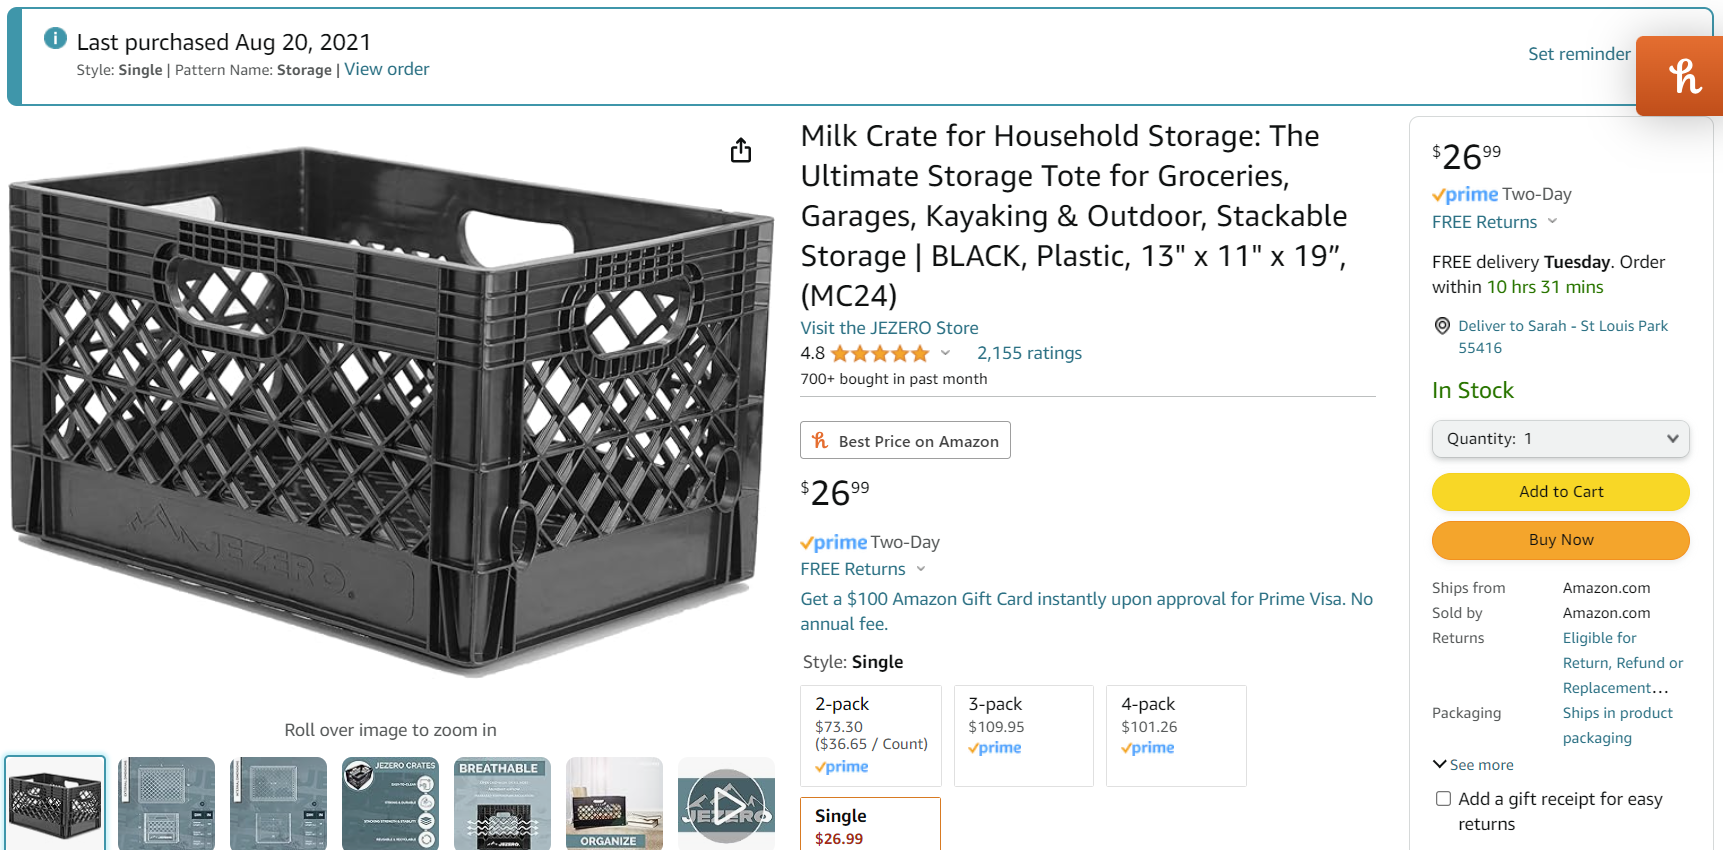Click the Honey Best Price on Amazon badge
The width and height of the screenshot is (1723, 850).
[x=905, y=441]
